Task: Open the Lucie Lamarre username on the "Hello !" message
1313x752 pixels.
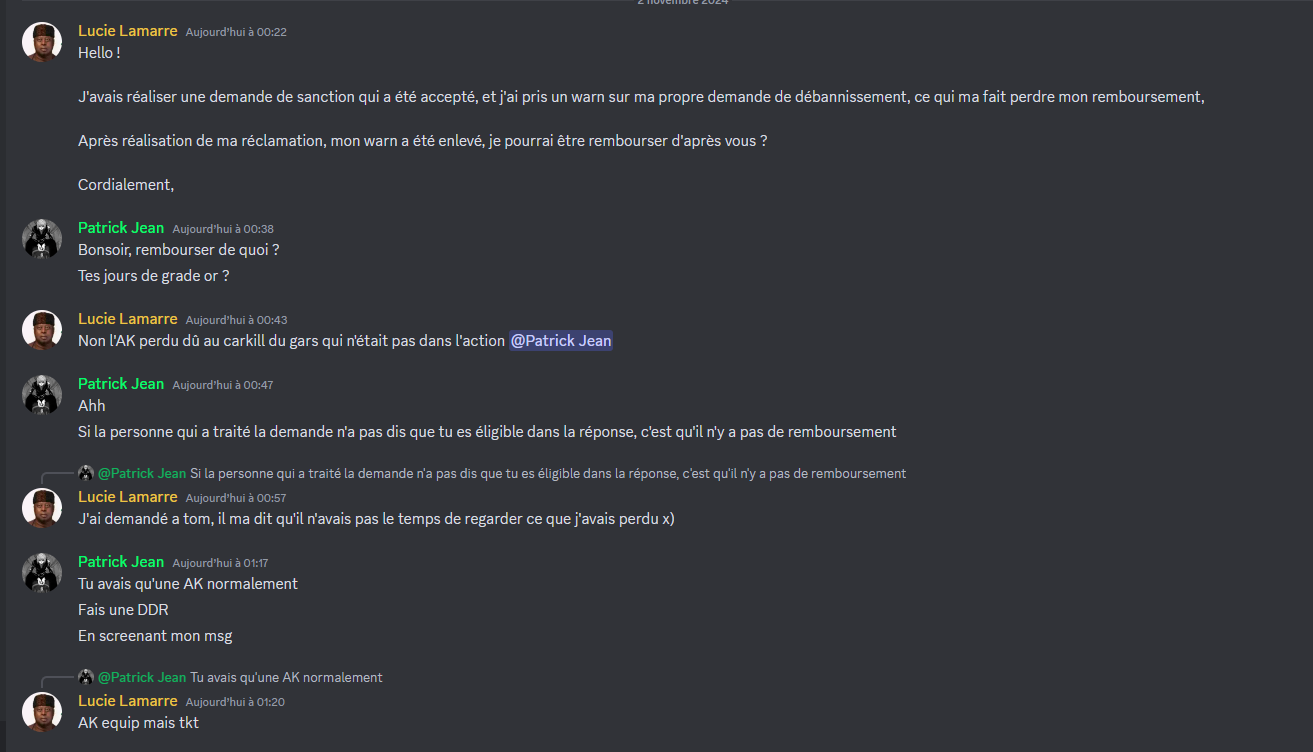Action: (x=127, y=31)
